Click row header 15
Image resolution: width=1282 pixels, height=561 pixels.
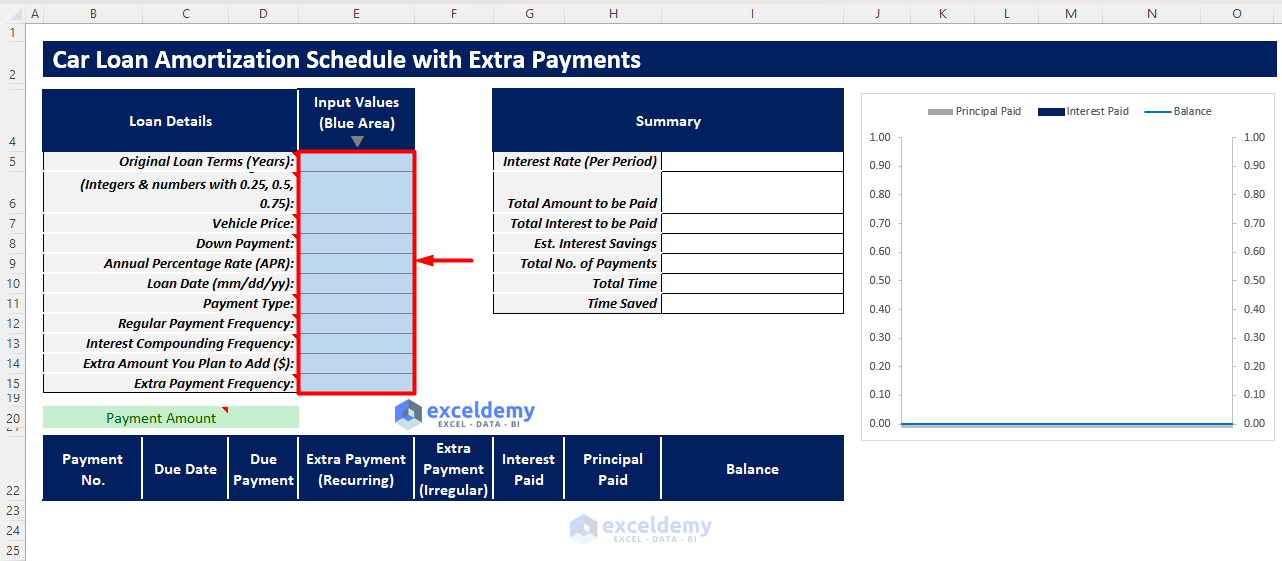tap(13, 383)
